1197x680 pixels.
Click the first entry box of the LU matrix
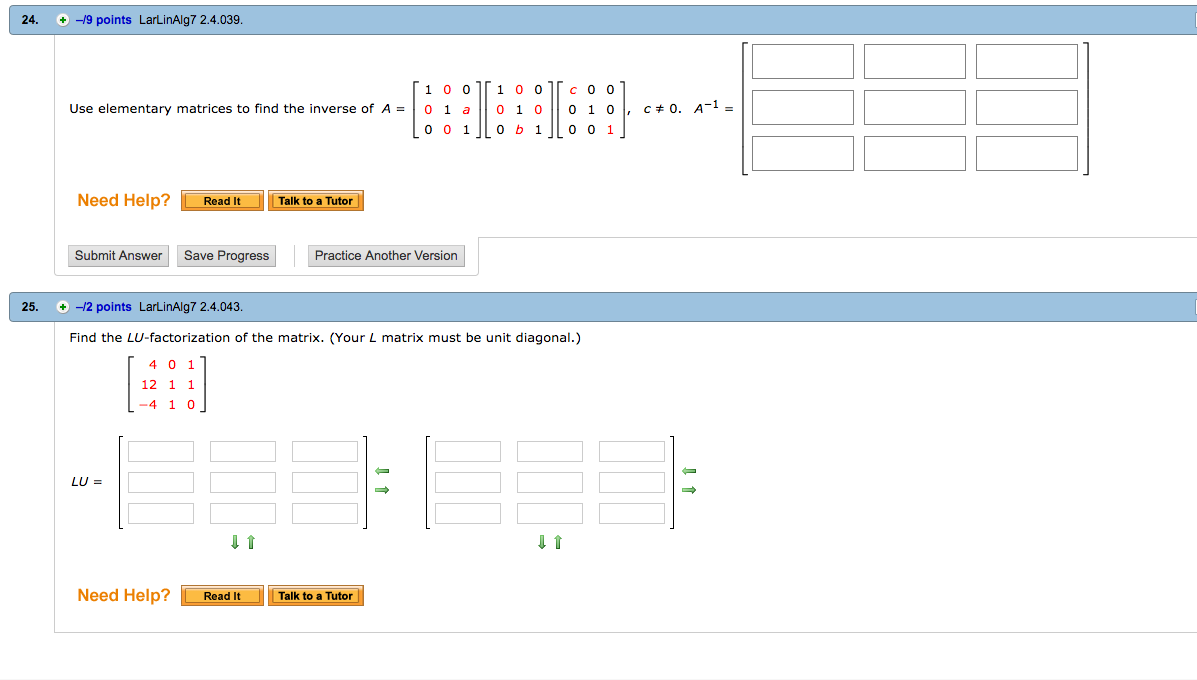[x=161, y=451]
